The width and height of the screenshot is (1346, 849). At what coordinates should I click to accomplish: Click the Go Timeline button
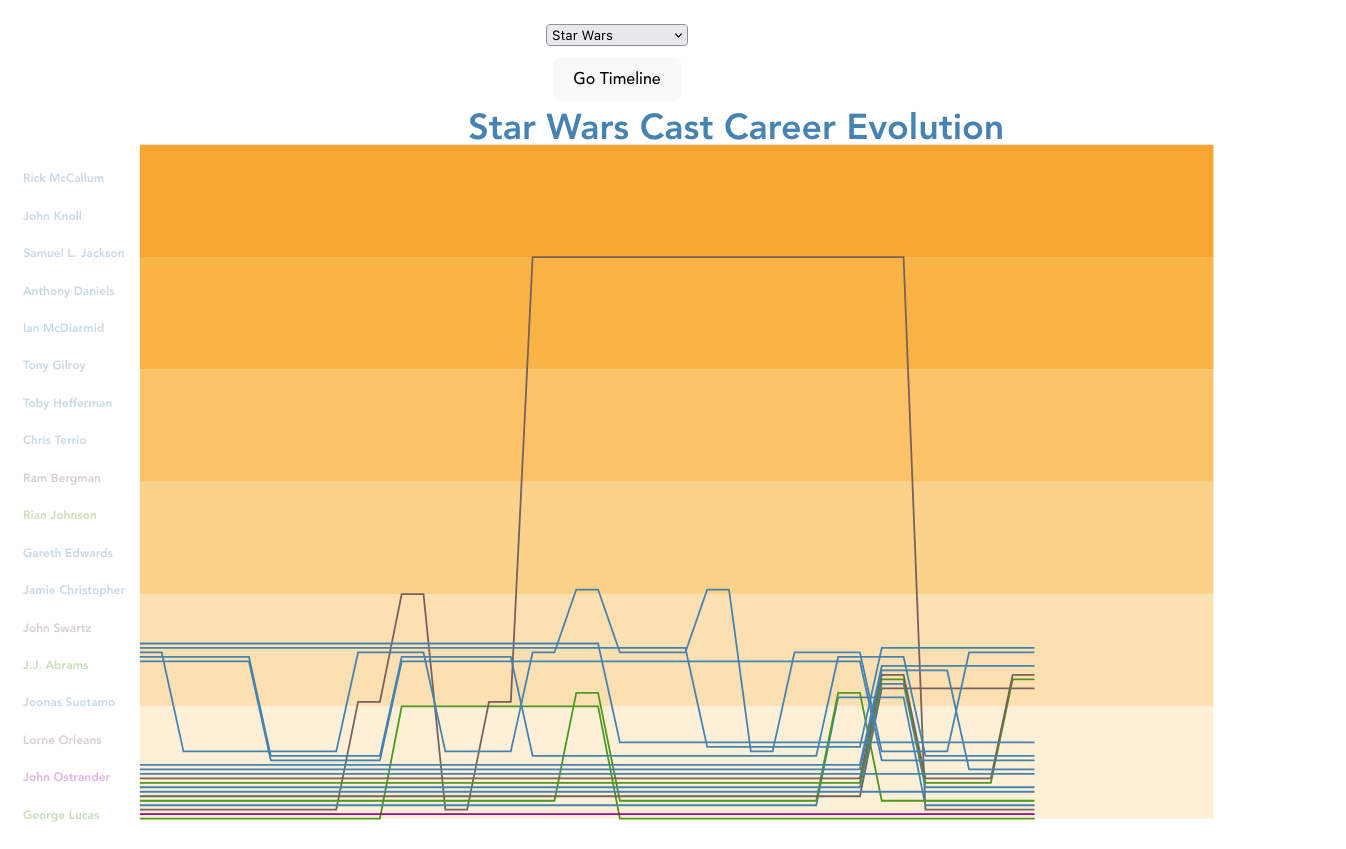pos(617,79)
